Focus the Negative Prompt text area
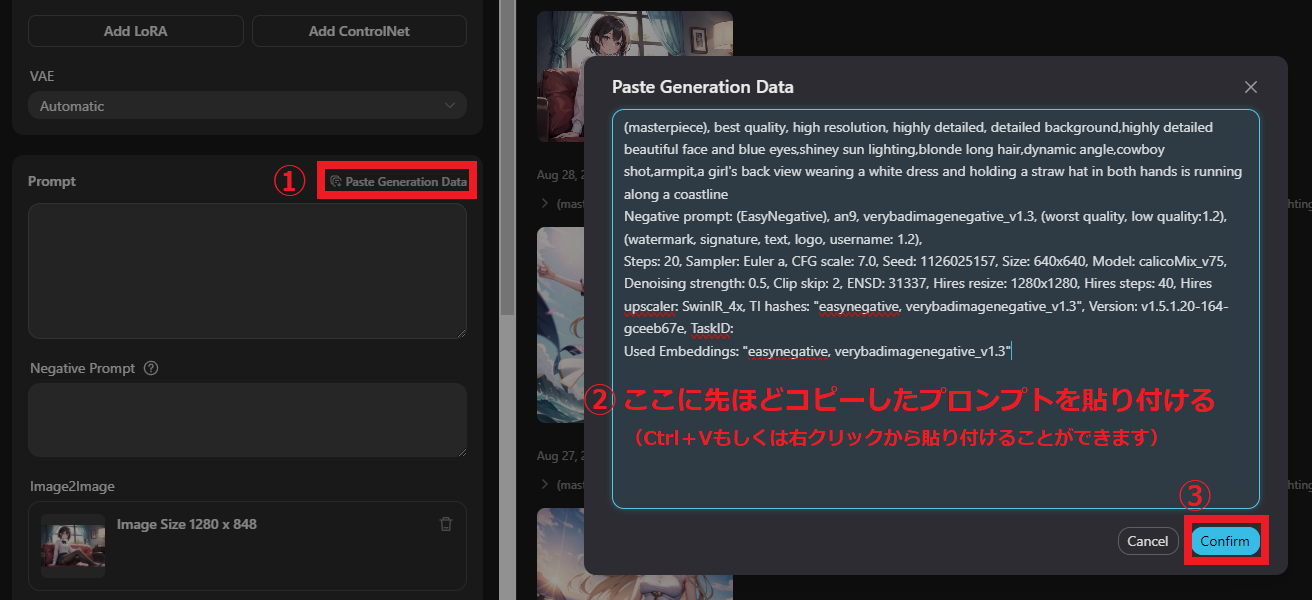This screenshot has height=600, width=1312. pos(247,420)
